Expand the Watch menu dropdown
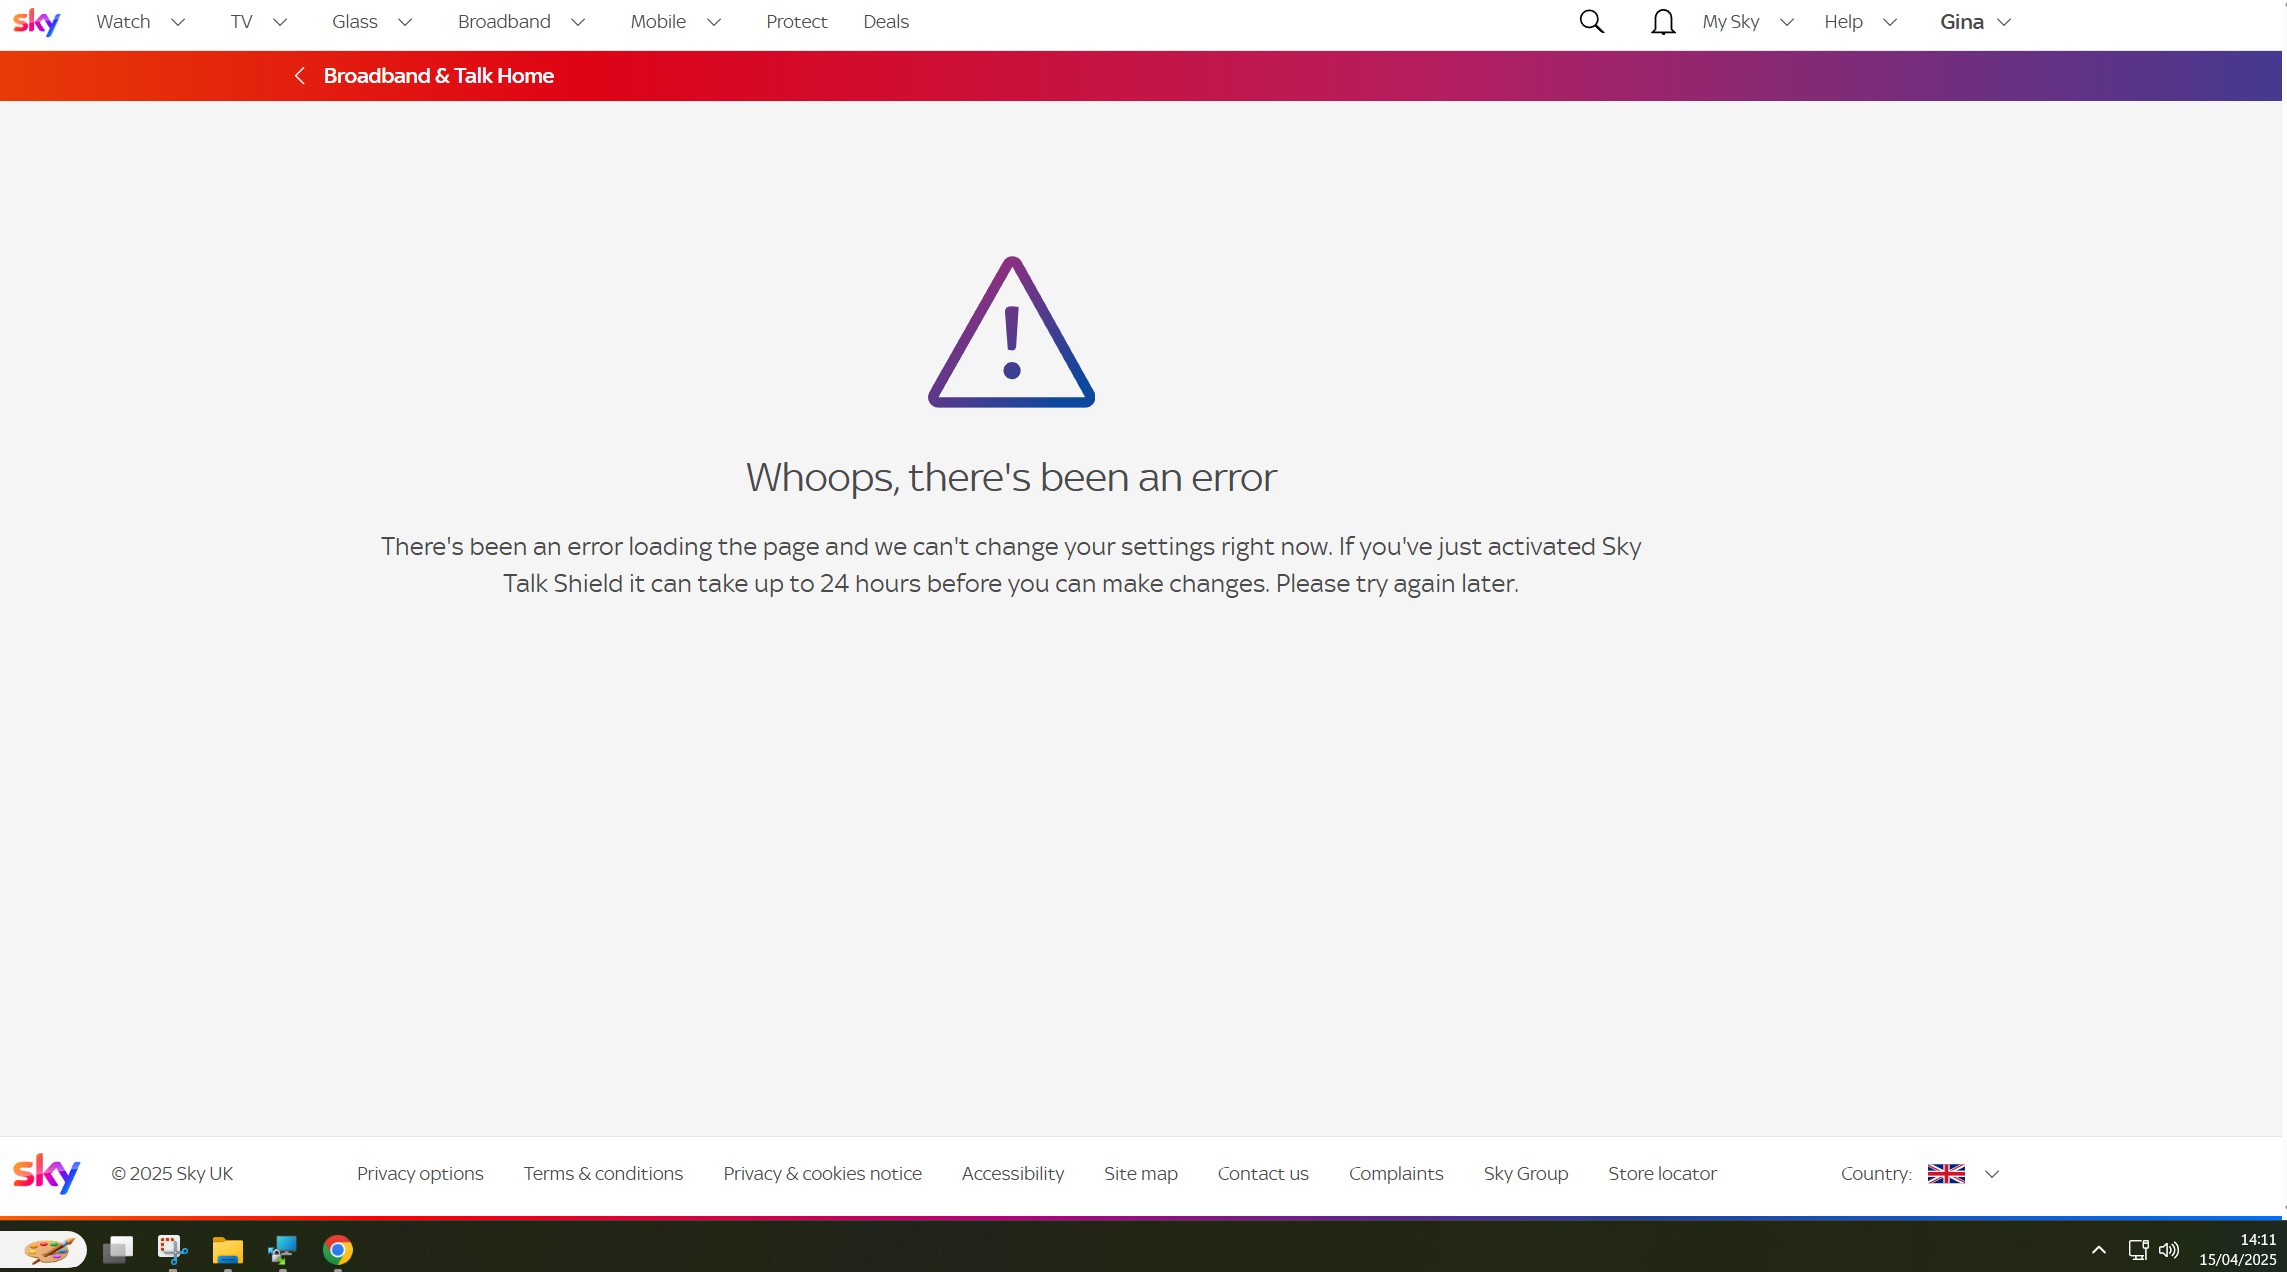The image size is (2287, 1272). click(141, 22)
